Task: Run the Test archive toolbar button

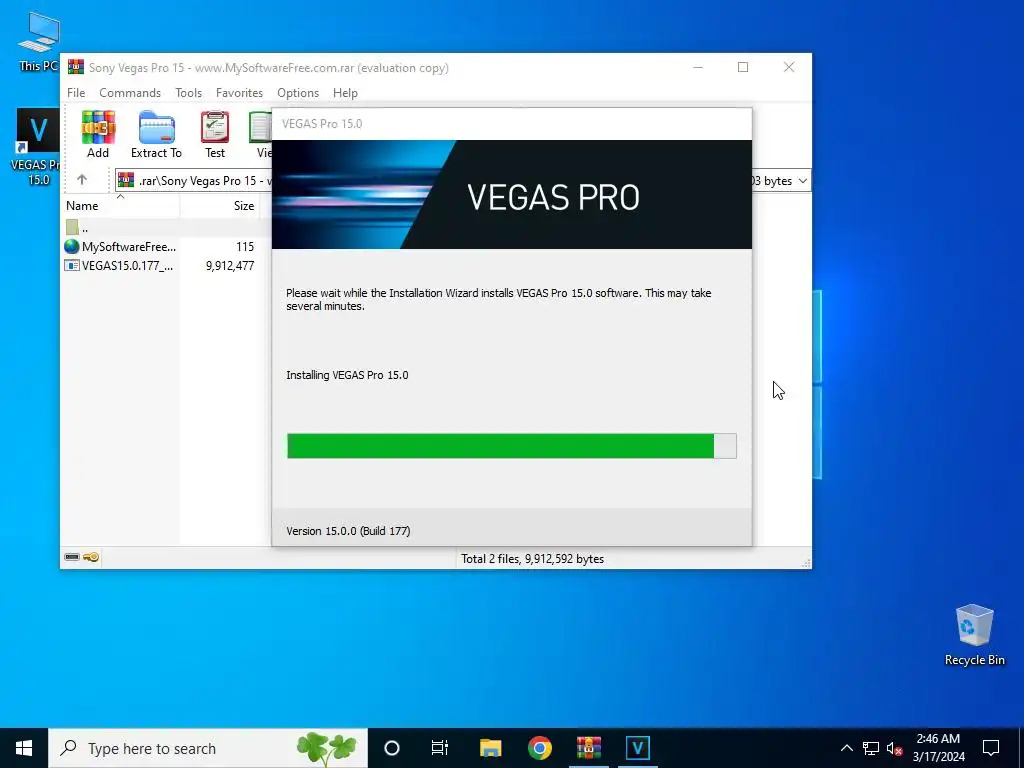Action: (215, 135)
